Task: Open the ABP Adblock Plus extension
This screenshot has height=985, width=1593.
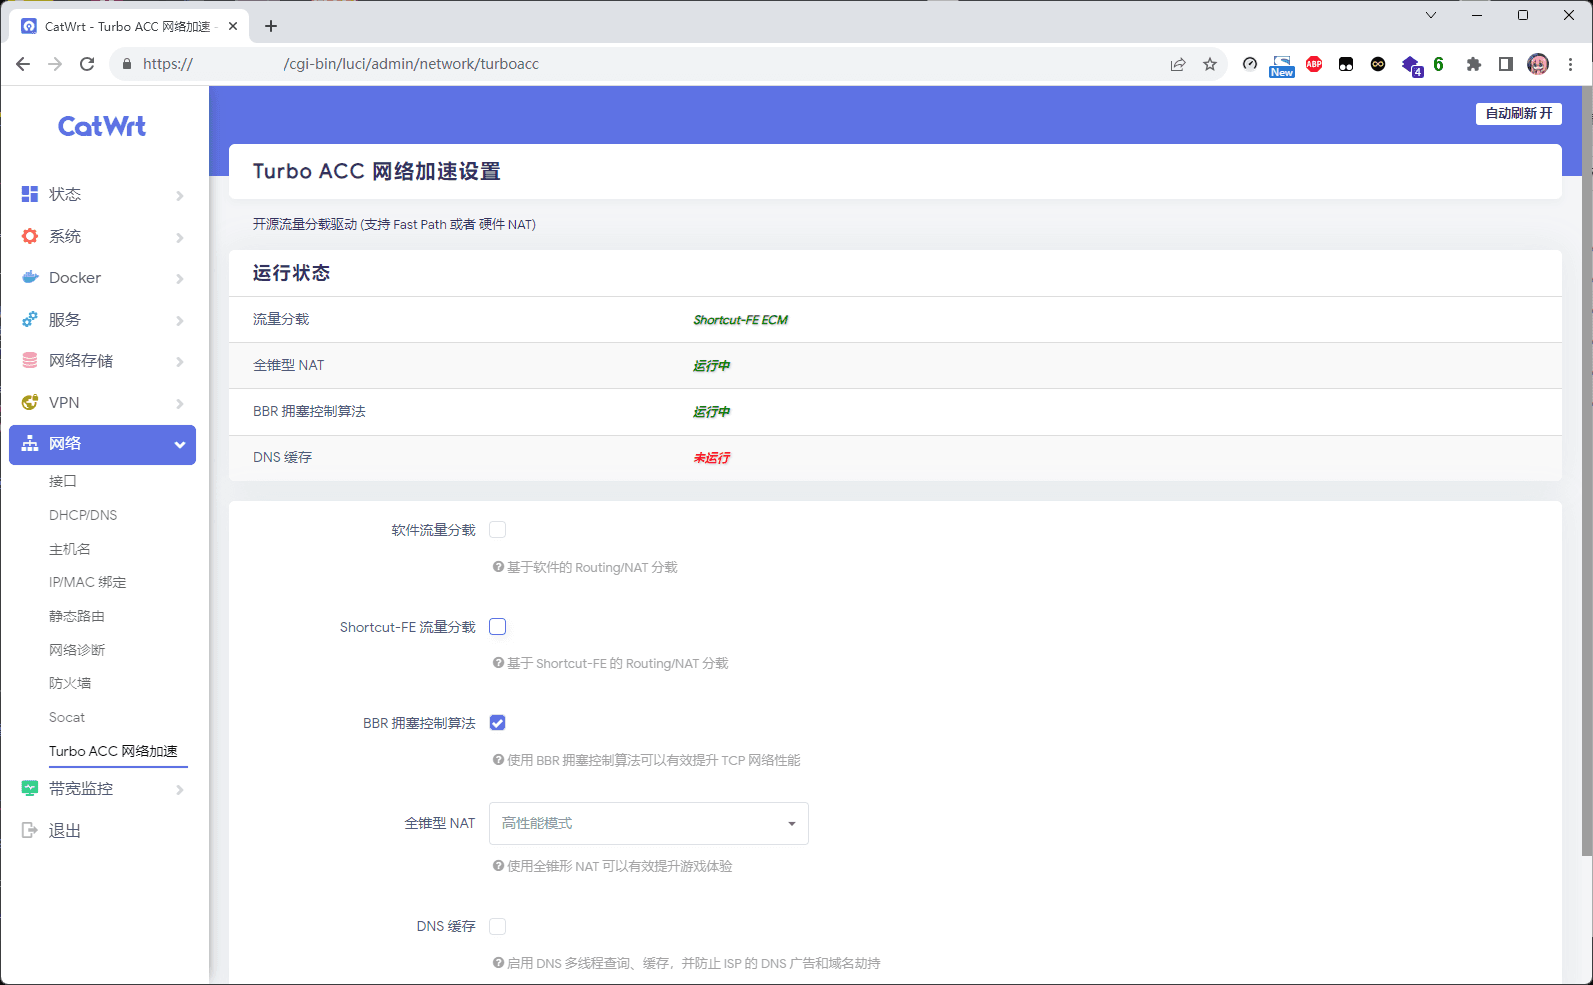Action: pos(1314,64)
